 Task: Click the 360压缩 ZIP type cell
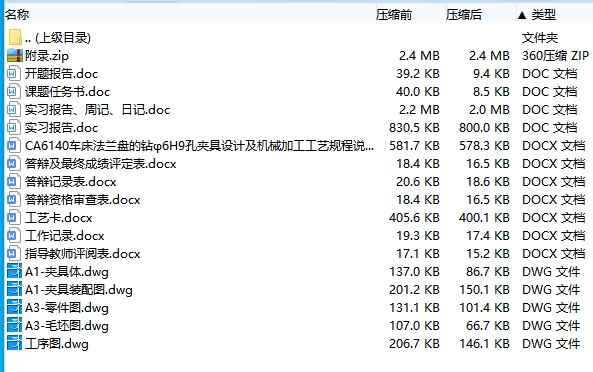coord(556,56)
